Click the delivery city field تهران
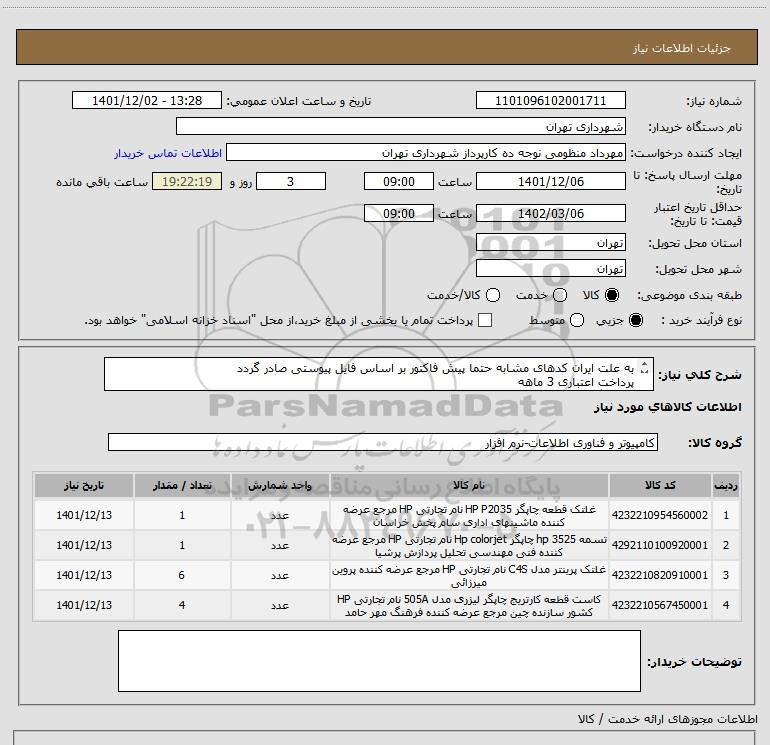 click(x=550, y=269)
